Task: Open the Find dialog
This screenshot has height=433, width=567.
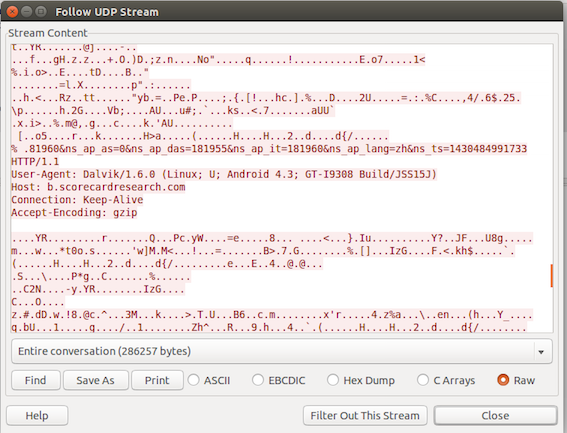Action: [x=35, y=380]
